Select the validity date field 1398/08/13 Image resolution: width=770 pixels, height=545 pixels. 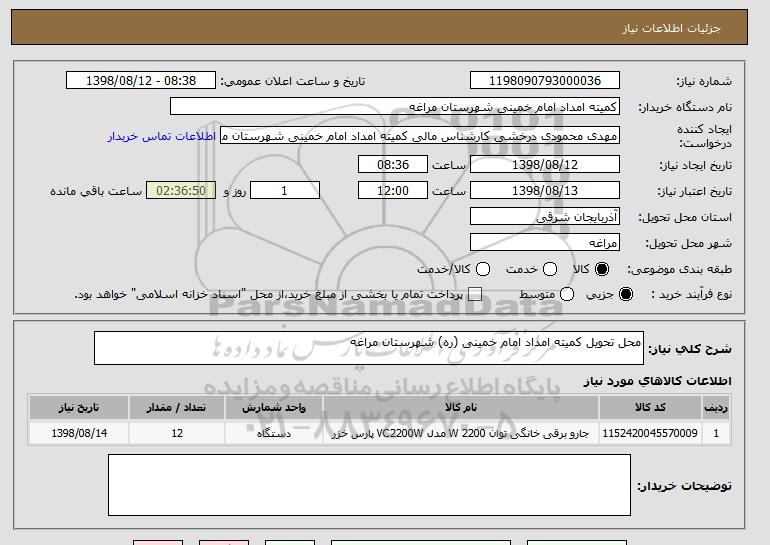(543, 190)
